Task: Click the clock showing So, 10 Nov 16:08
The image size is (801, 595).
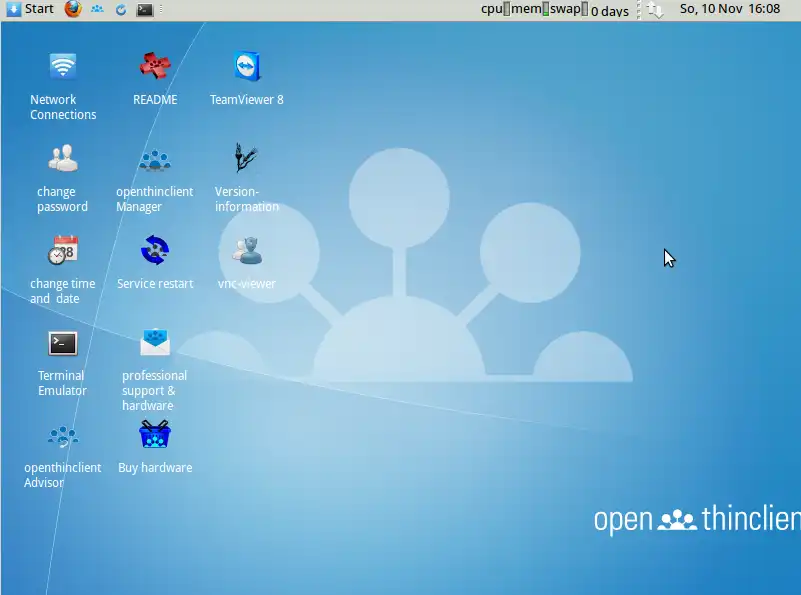Action: pyautogui.click(x=729, y=9)
